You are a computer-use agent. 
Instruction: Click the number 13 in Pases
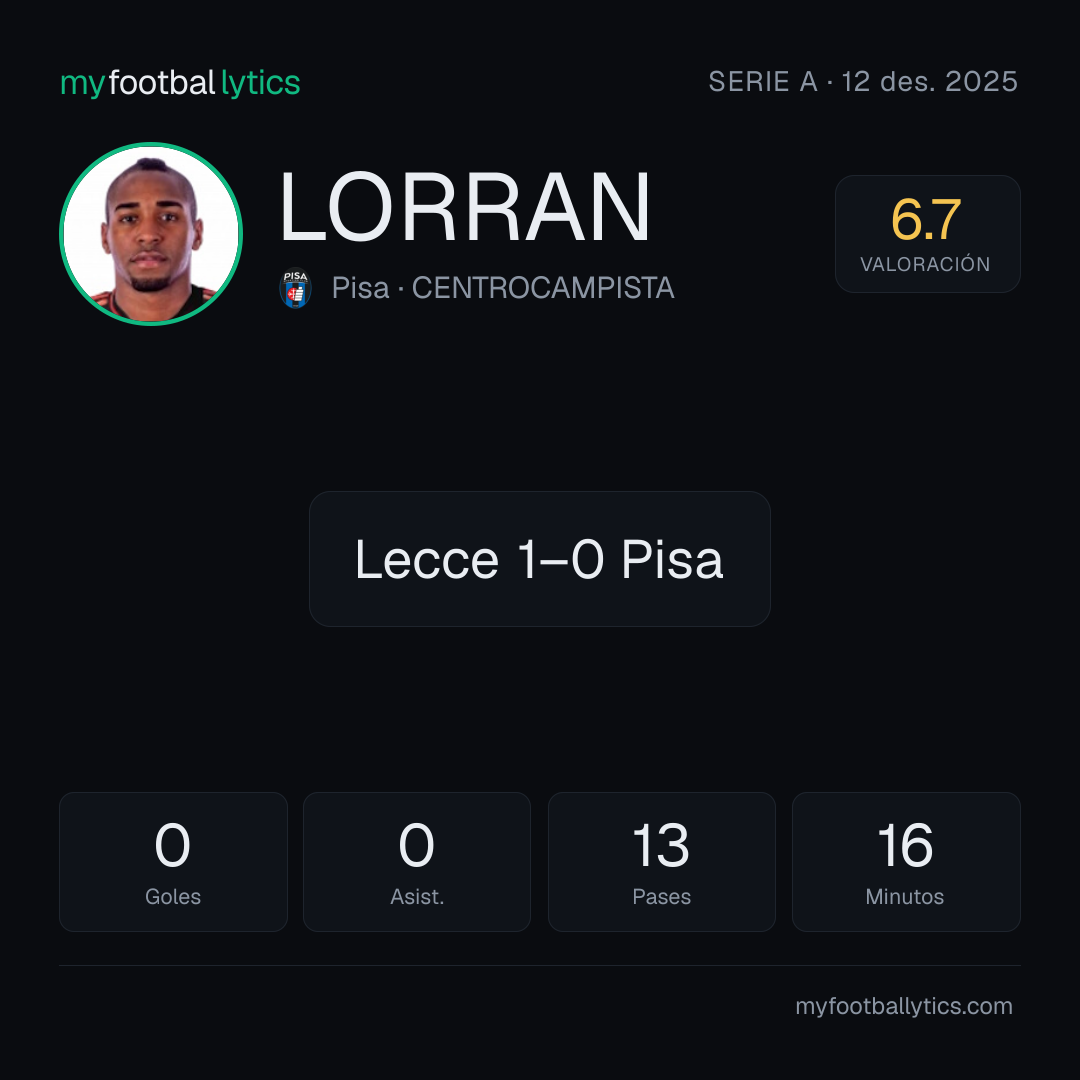[x=661, y=845]
